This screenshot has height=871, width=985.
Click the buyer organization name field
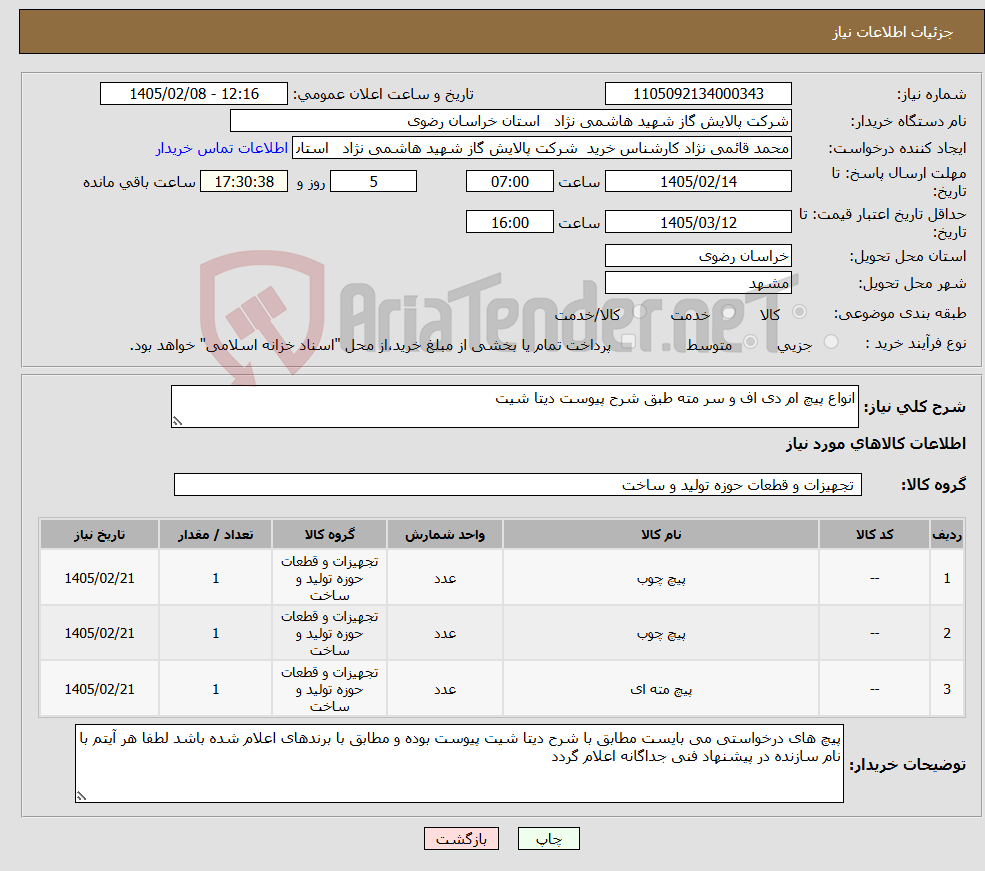click(511, 121)
